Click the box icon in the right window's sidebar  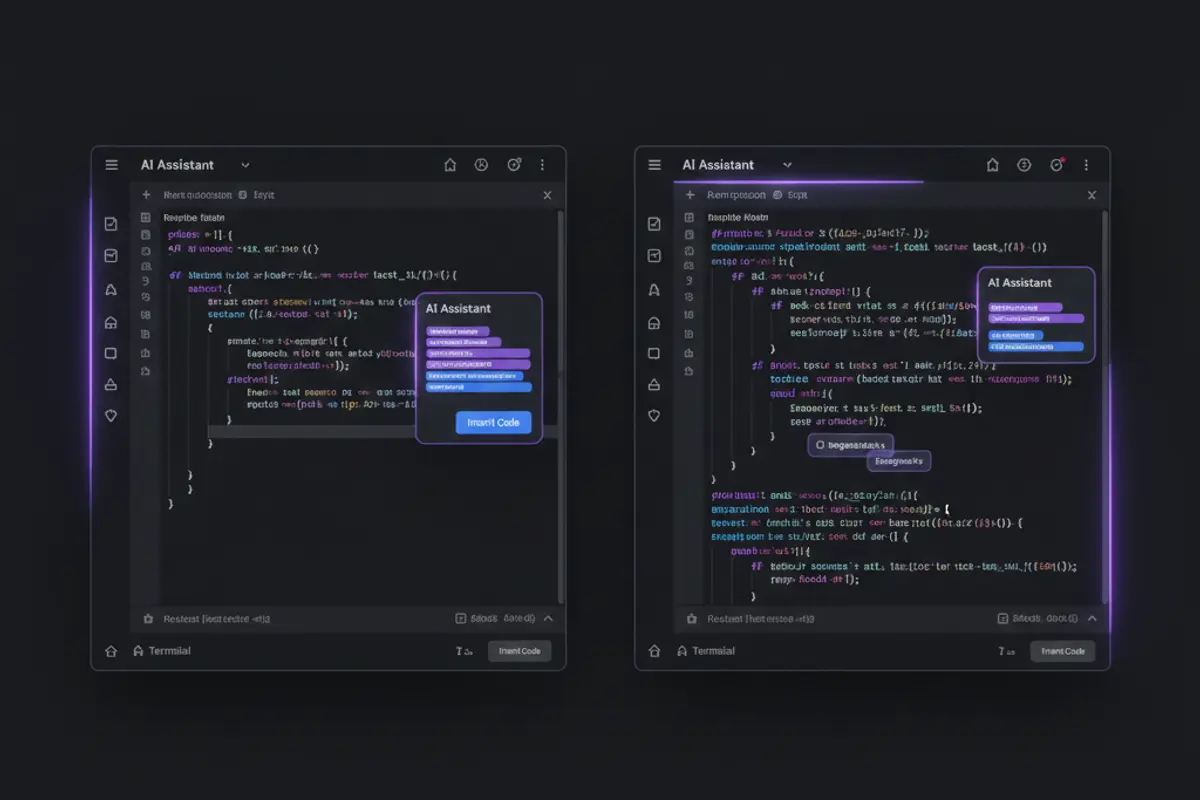(653, 353)
